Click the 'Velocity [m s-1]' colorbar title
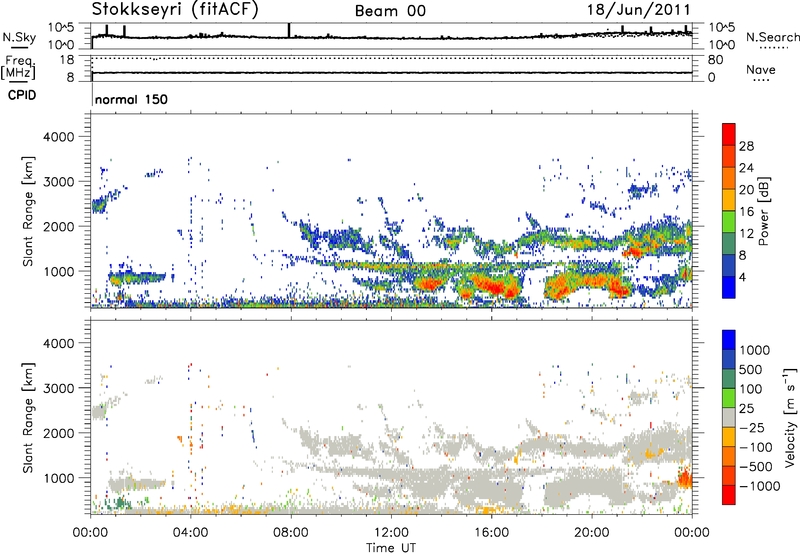Viewport: 800px width, 554px height. (790, 417)
